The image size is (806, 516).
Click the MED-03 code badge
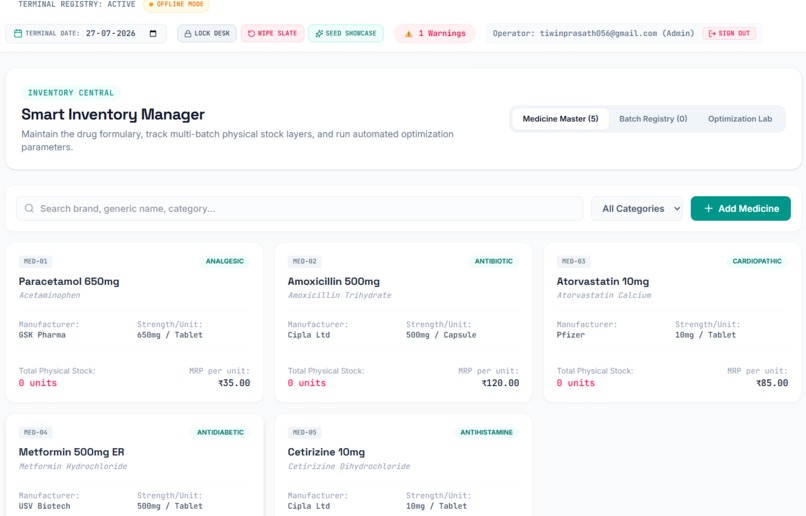573,261
